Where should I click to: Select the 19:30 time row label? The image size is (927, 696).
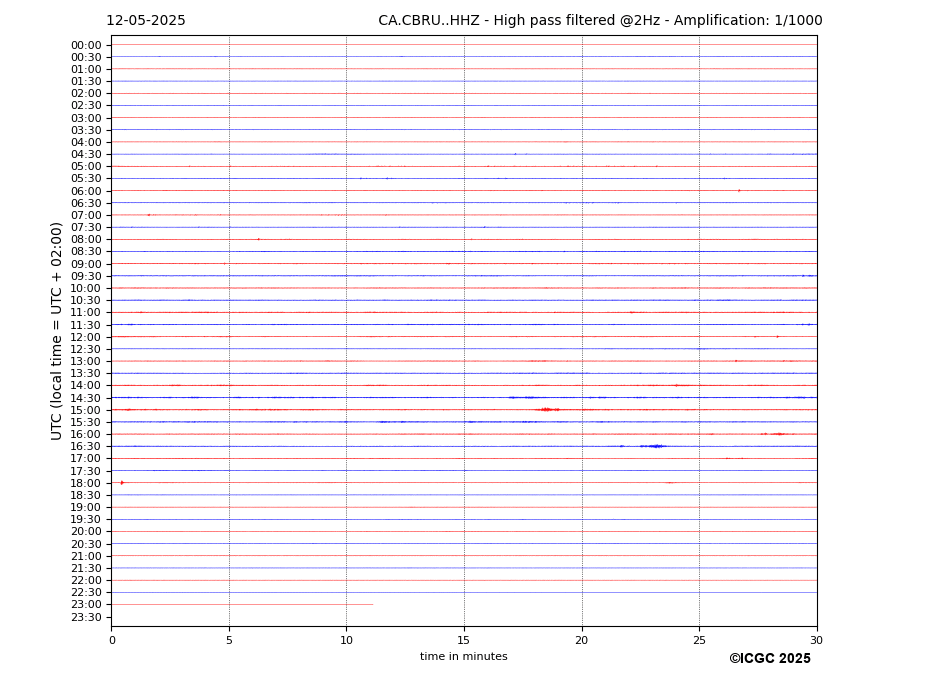[86, 520]
